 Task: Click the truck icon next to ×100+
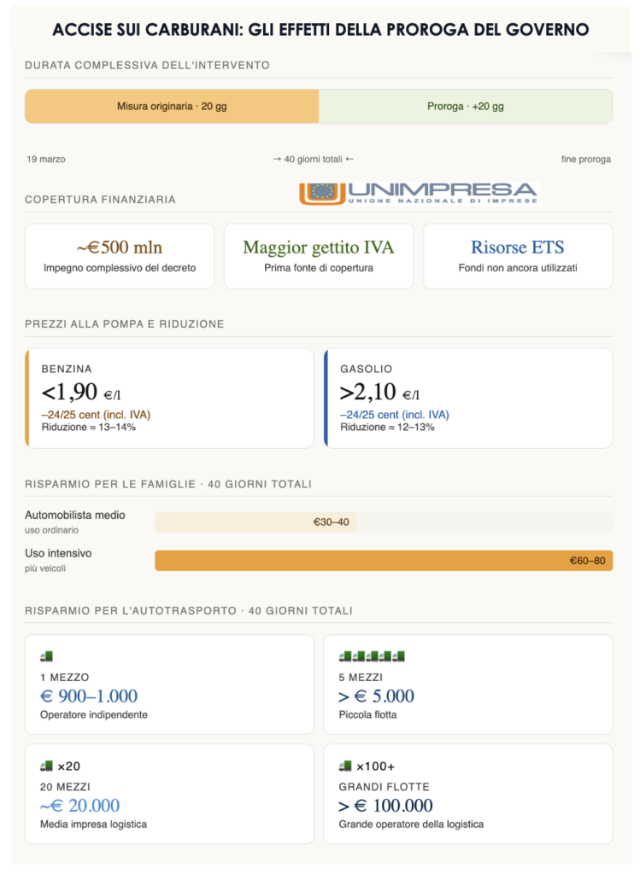pyautogui.click(x=346, y=766)
